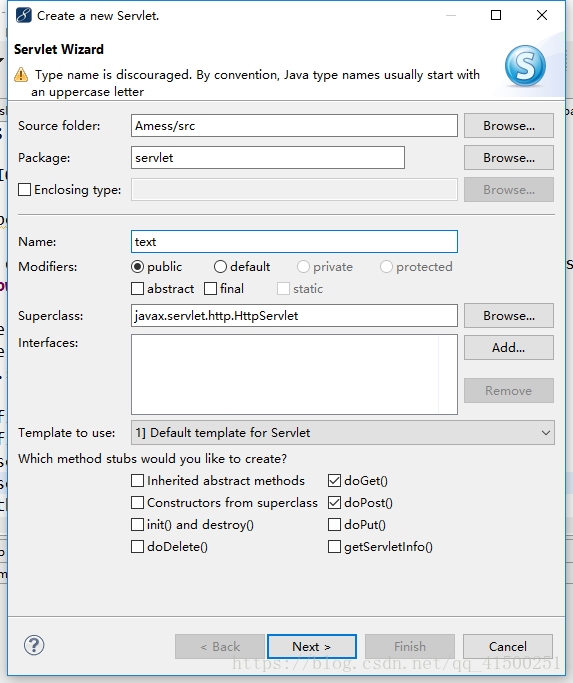The height and width of the screenshot is (683, 573).
Task: Select the default modifier radio button
Action: point(220,267)
